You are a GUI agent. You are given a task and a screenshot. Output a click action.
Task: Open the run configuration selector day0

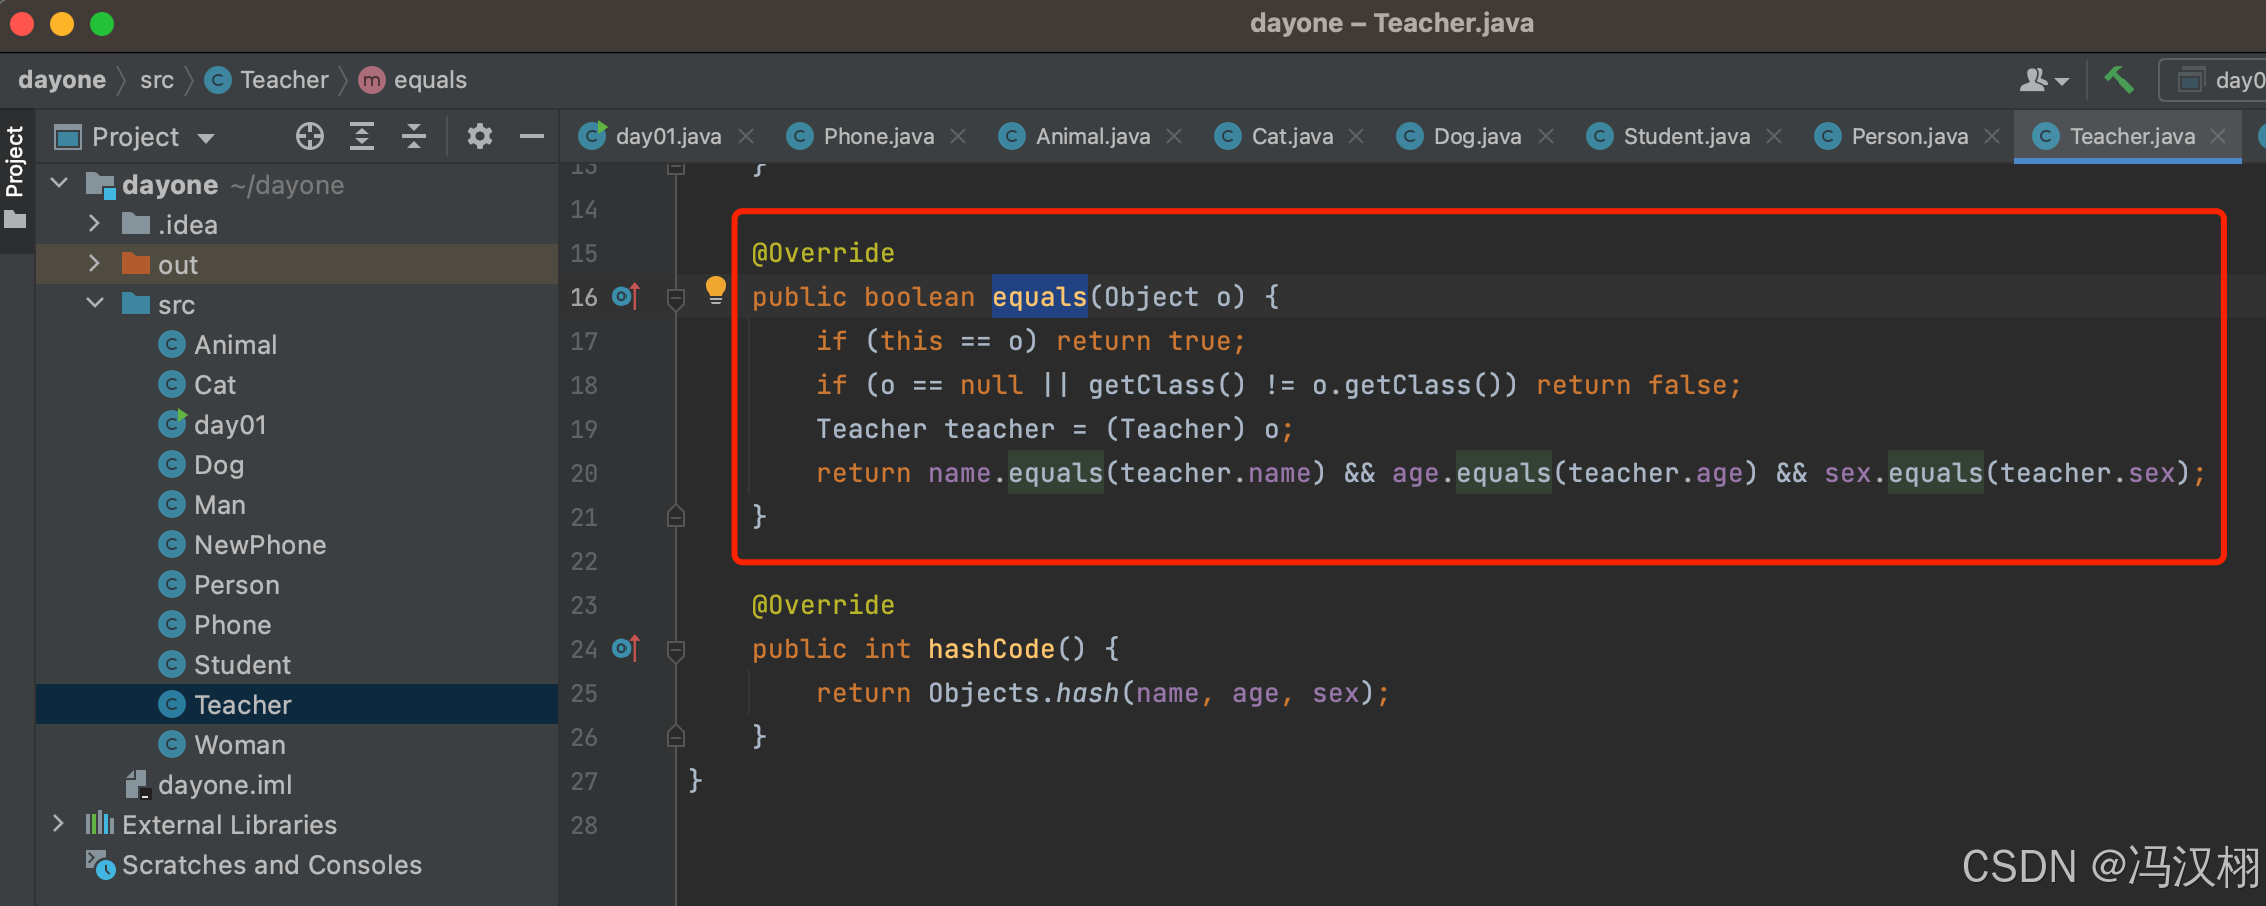2215,80
